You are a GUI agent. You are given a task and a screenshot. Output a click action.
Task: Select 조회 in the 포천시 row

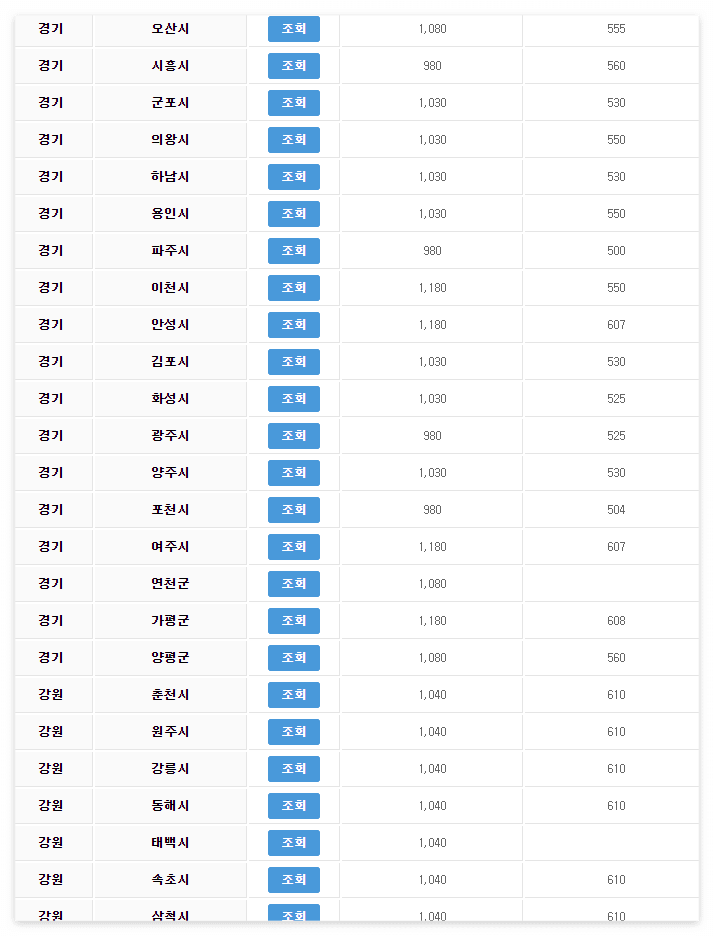tap(293, 510)
